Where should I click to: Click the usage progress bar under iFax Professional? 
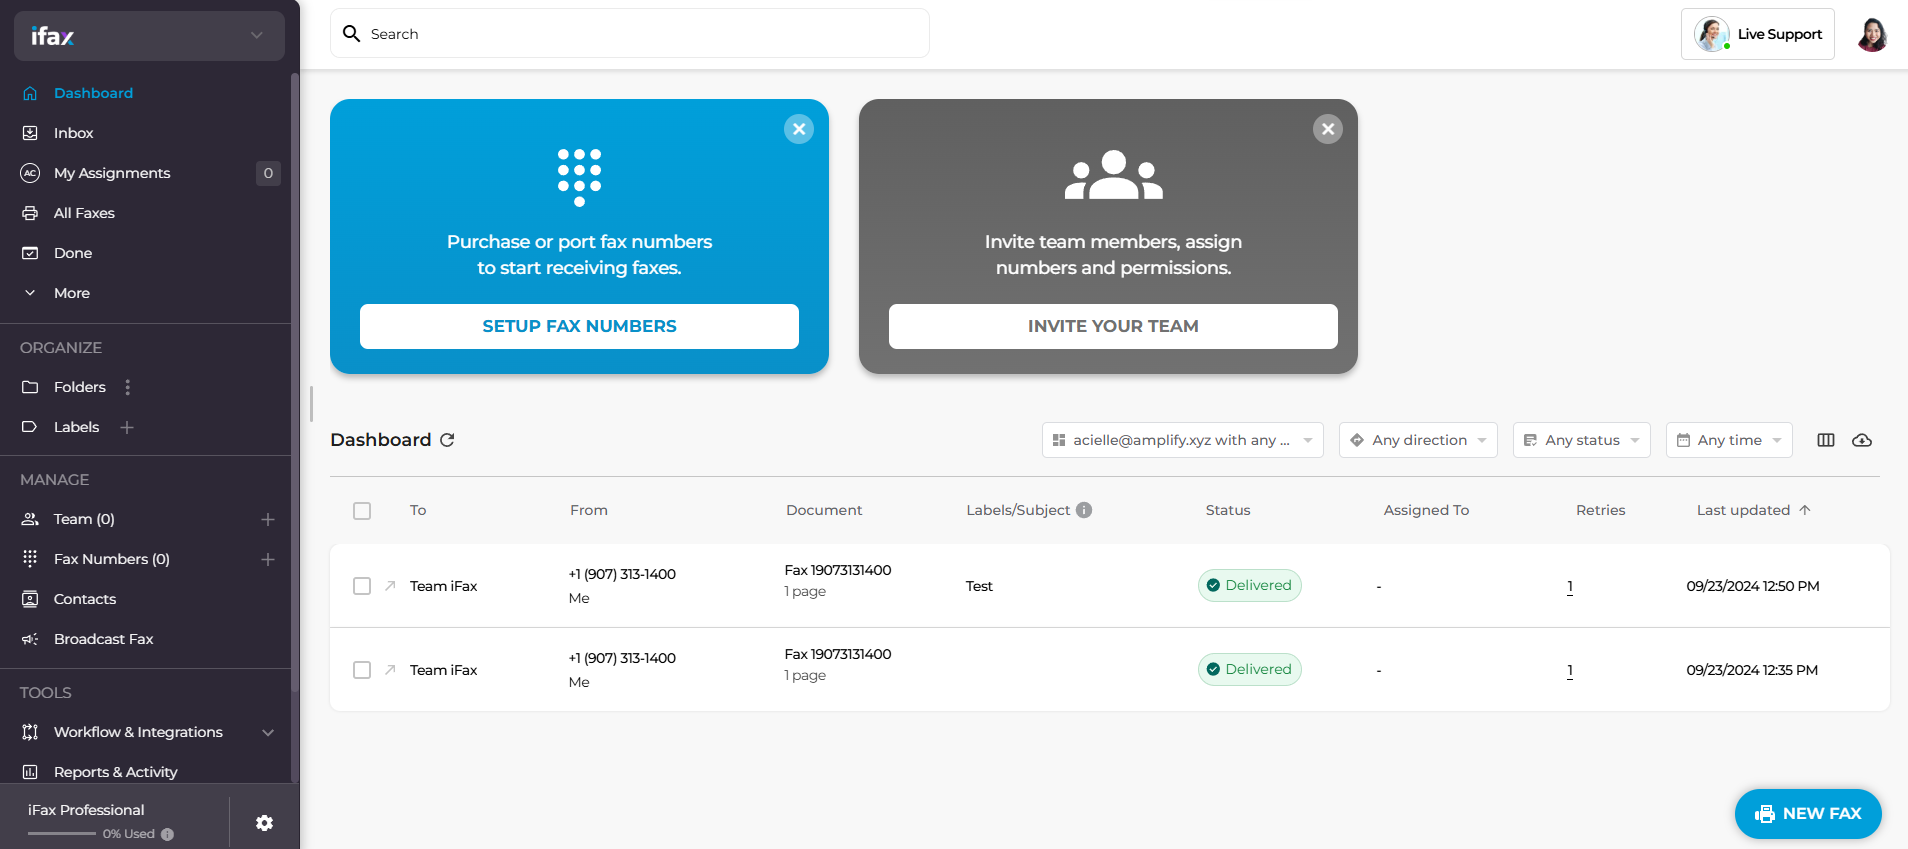(62, 834)
